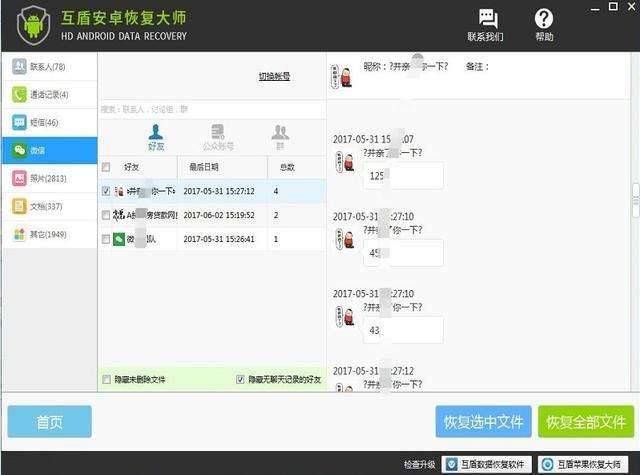Image resolution: width=640 pixels, height=475 pixels.
Task: Toggle the 隐藏无聊天记录的好友 checkbox
Action: 240,380
